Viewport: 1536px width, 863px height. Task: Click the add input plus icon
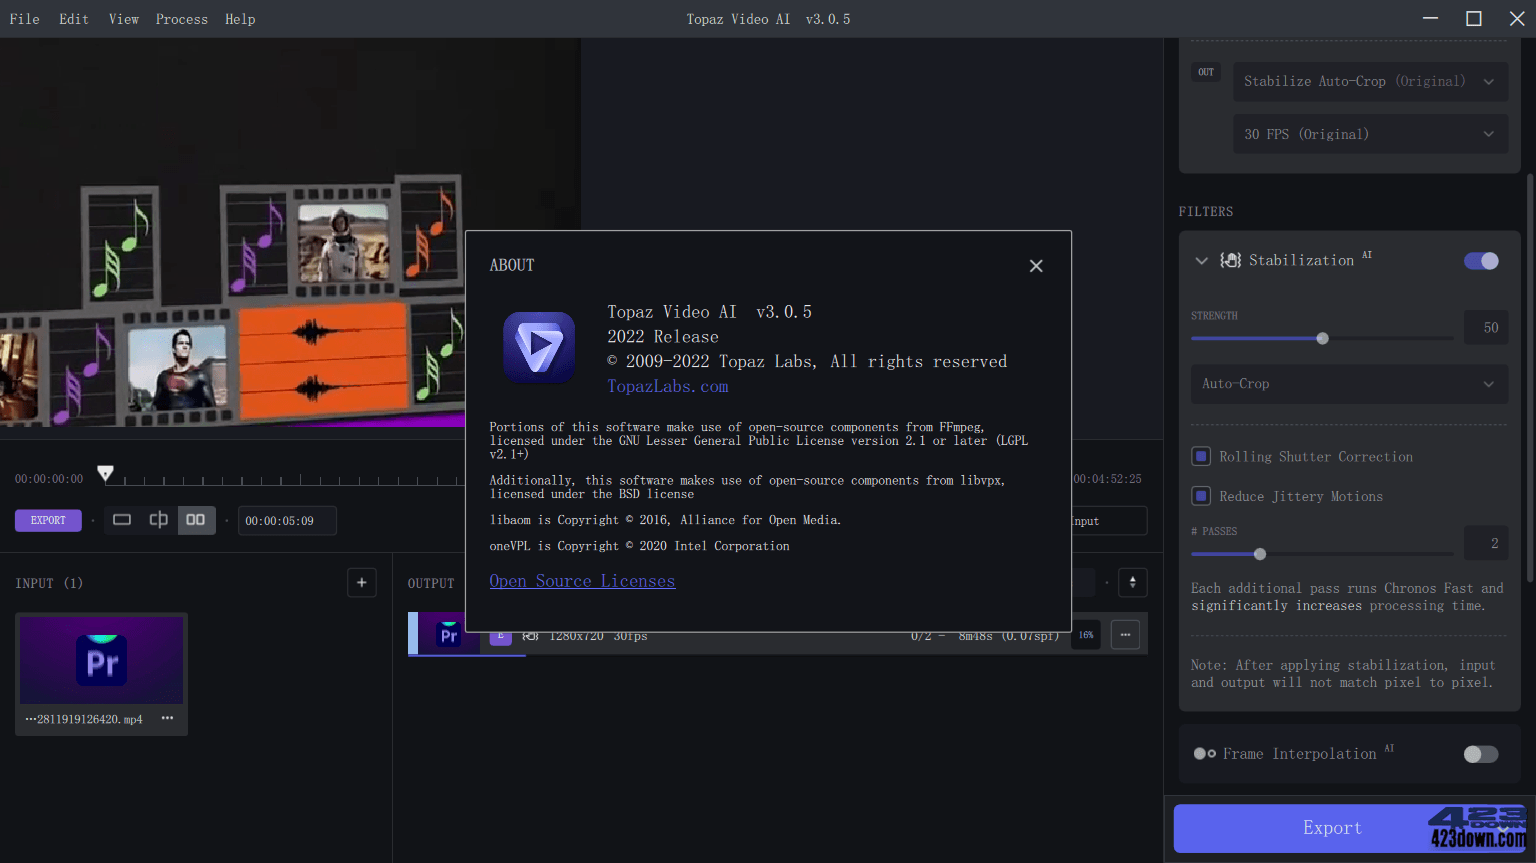(x=361, y=582)
